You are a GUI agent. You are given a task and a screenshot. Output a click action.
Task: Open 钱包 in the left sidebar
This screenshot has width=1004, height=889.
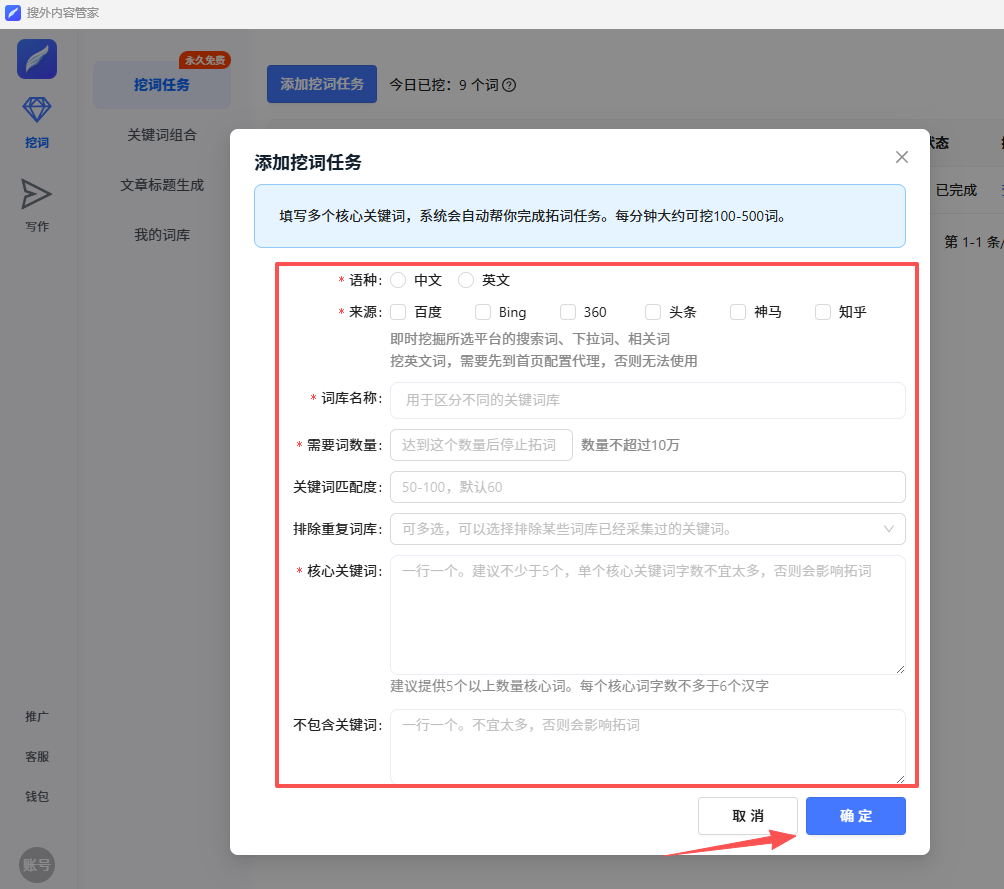click(x=37, y=797)
